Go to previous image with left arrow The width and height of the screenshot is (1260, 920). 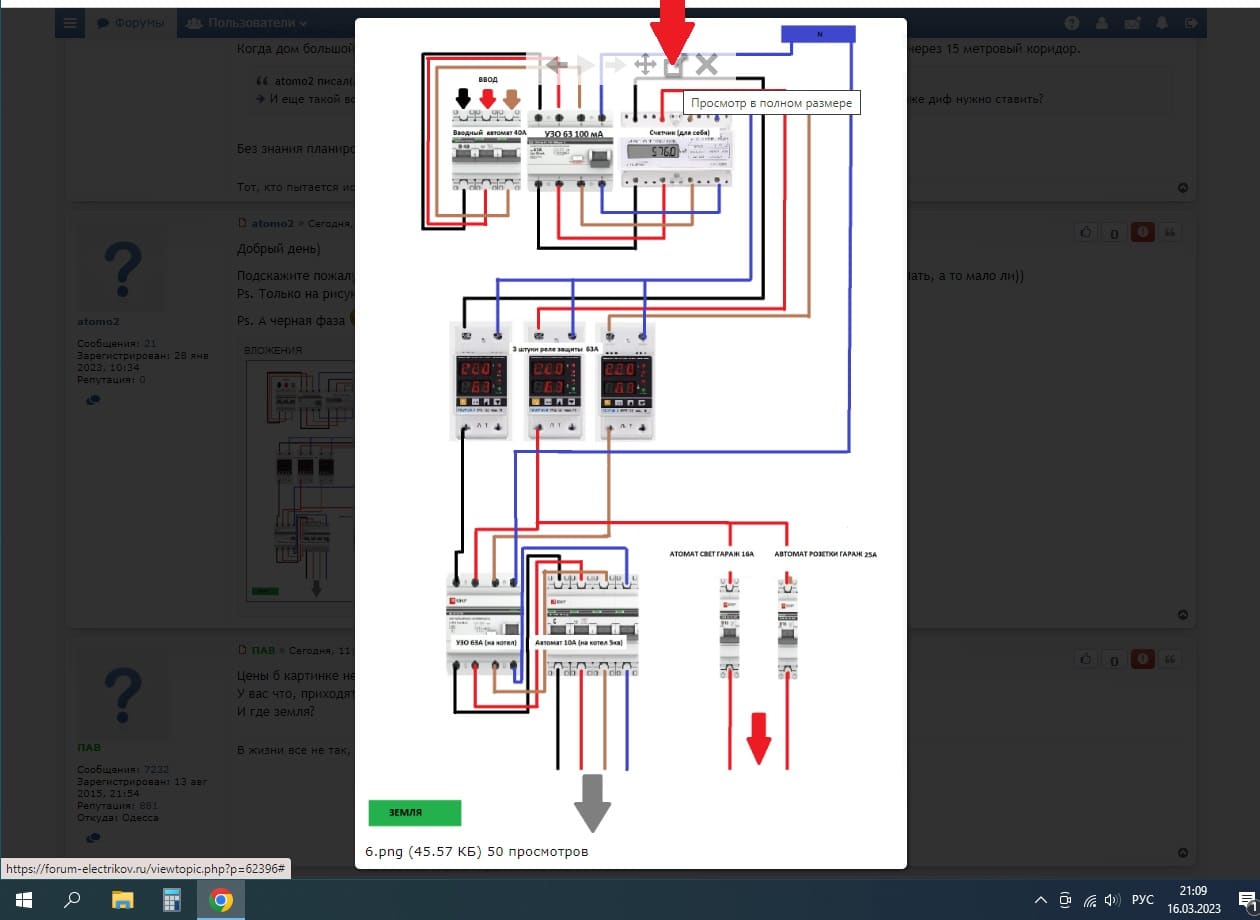pos(557,66)
